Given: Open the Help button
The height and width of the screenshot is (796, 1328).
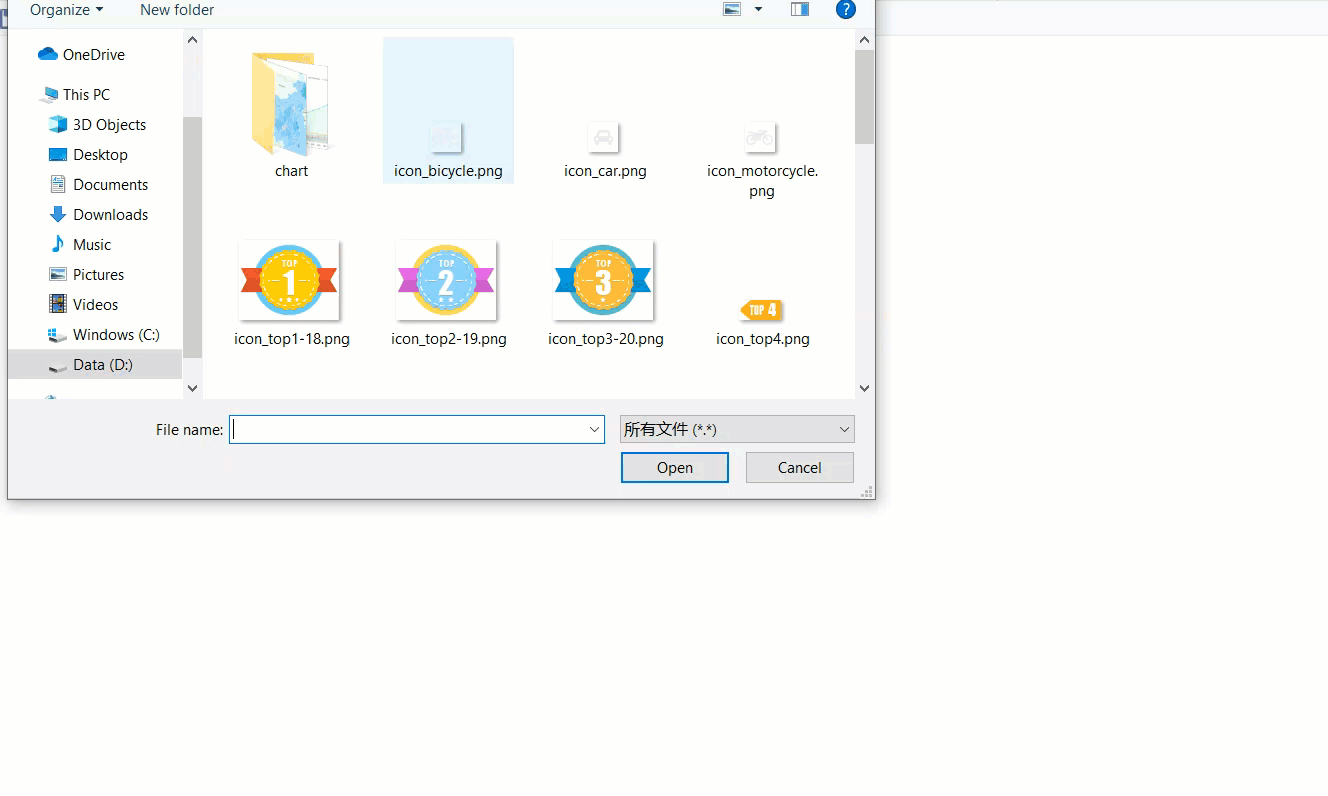Looking at the screenshot, I should click(846, 10).
